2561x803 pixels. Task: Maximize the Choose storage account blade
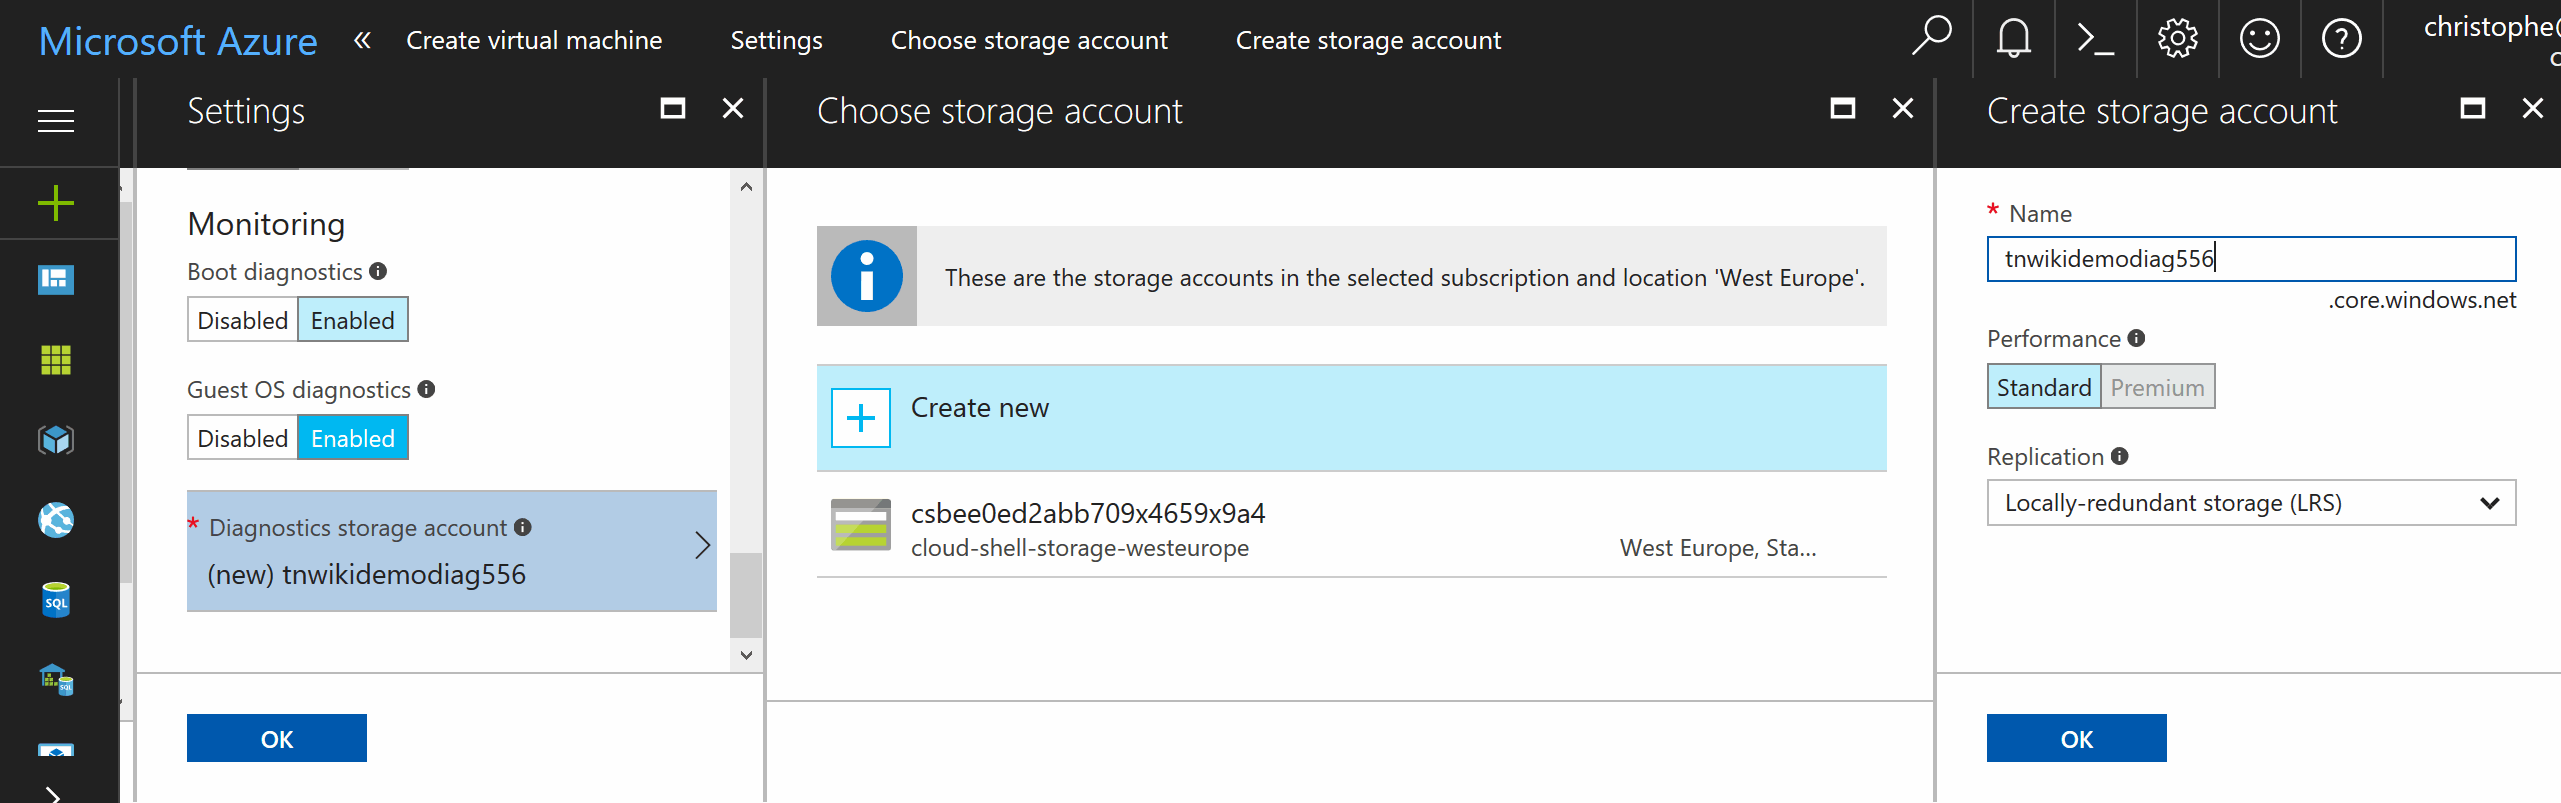tap(1843, 108)
